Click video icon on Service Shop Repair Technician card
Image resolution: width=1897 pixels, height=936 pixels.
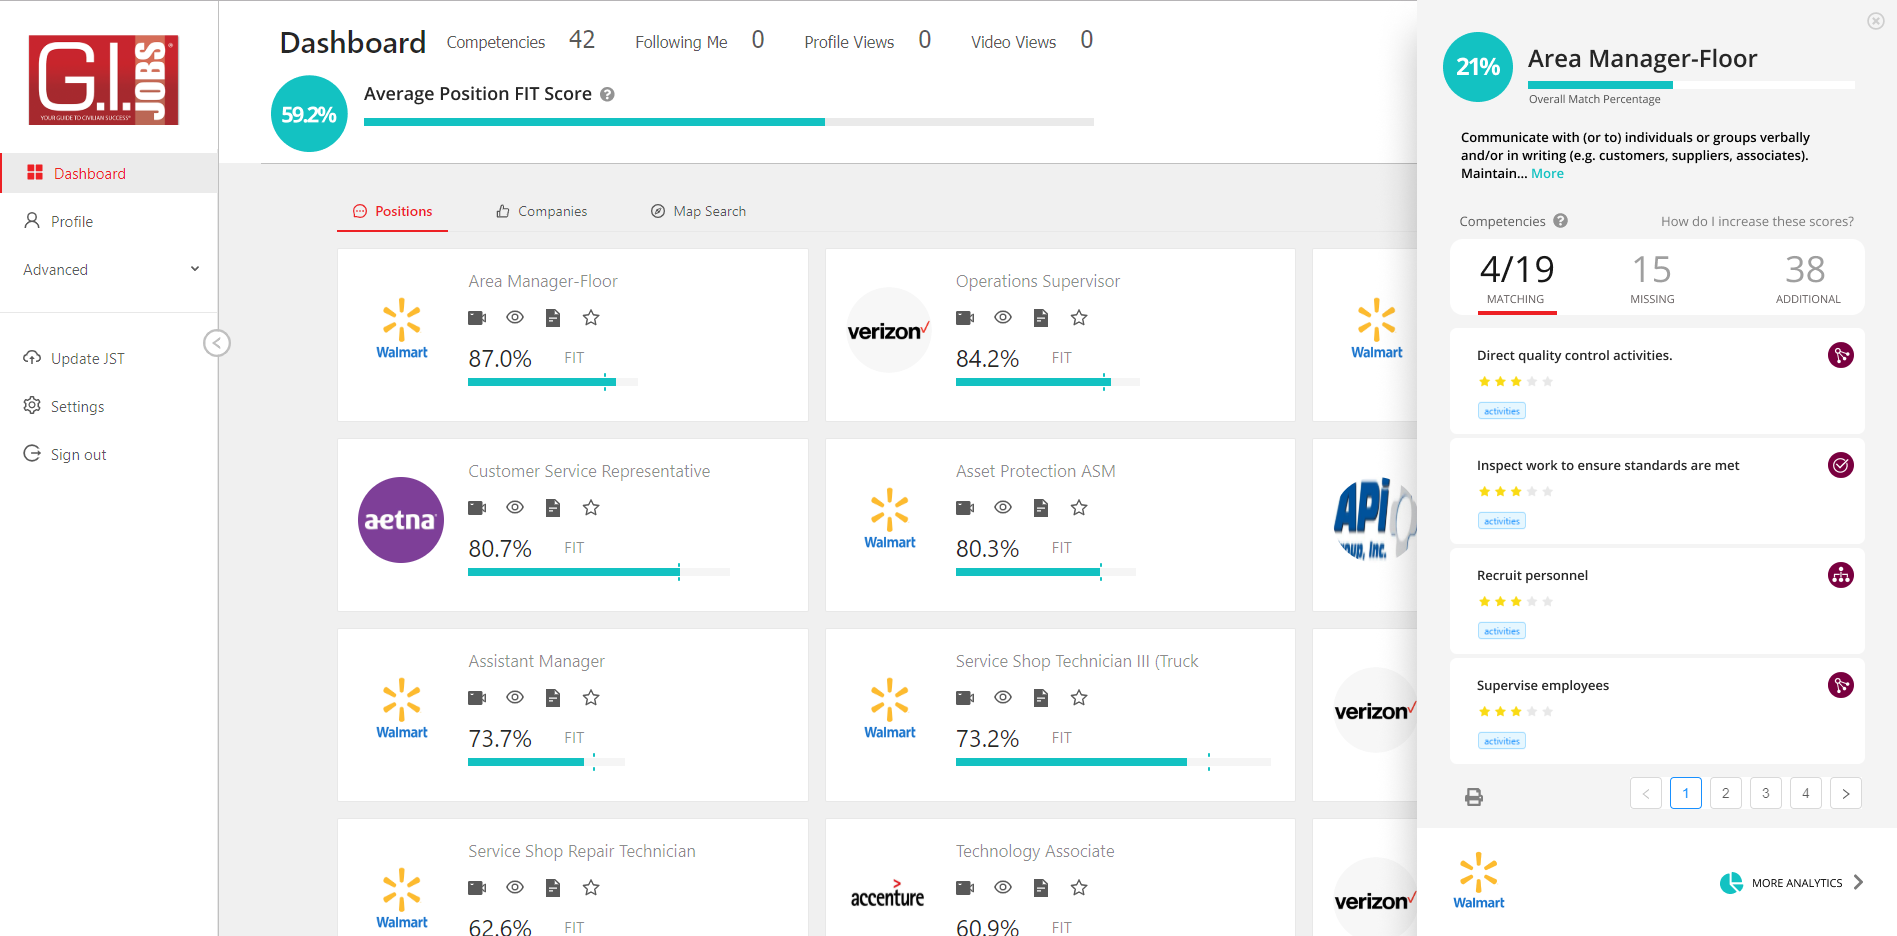pos(477,888)
